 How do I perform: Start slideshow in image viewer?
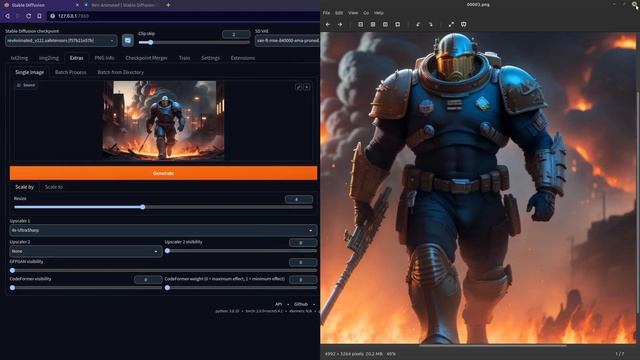[x=464, y=24]
